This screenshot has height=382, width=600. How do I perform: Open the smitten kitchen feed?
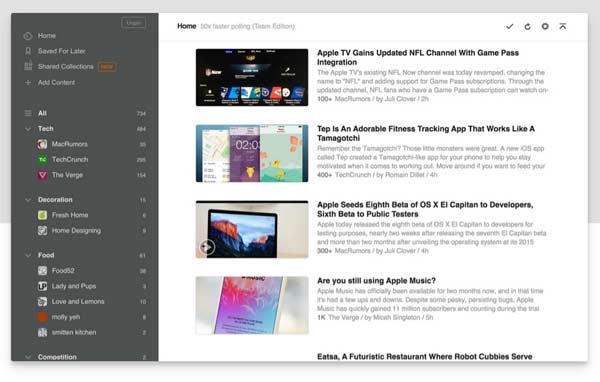coord(74,332)
